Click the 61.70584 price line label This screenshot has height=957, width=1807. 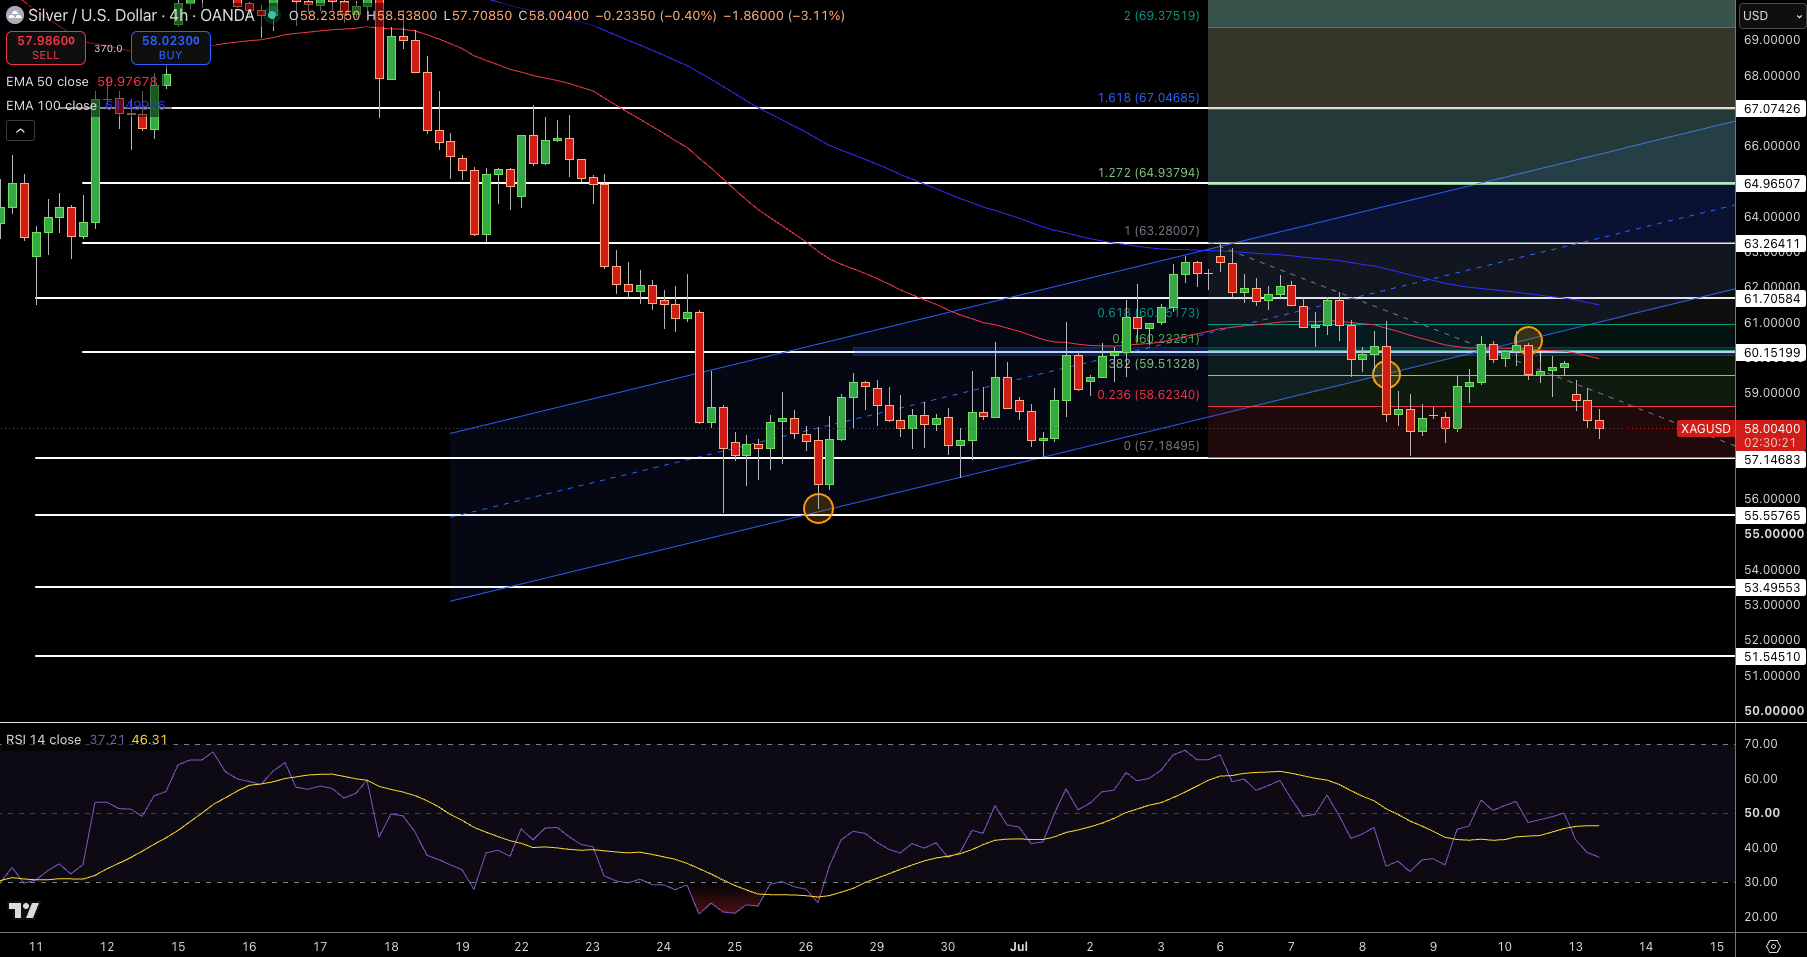coord(1771,298)
